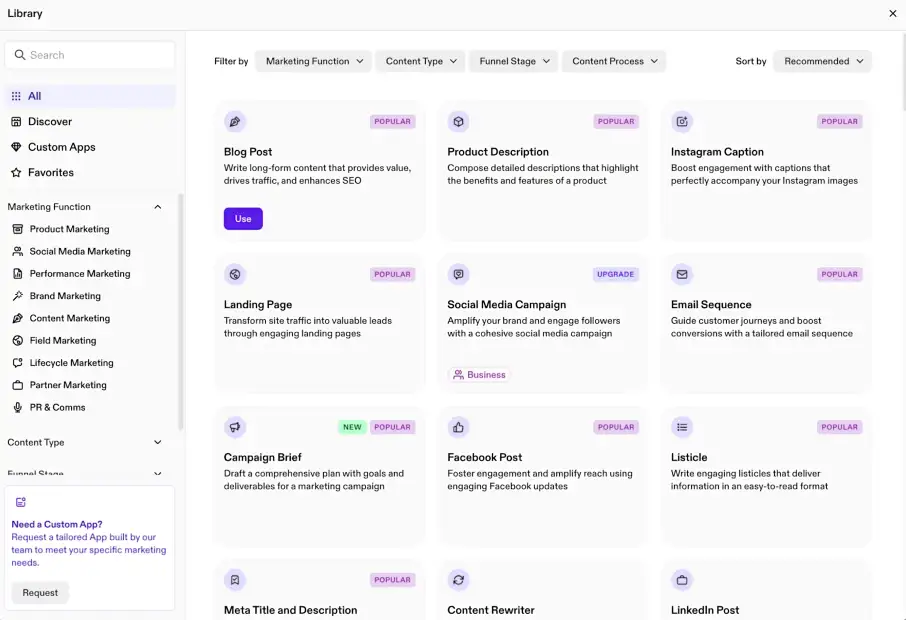The width and height of the screenshot is (906, 620).
Task: Click the Request button for custom app
Action: (40, 593)
